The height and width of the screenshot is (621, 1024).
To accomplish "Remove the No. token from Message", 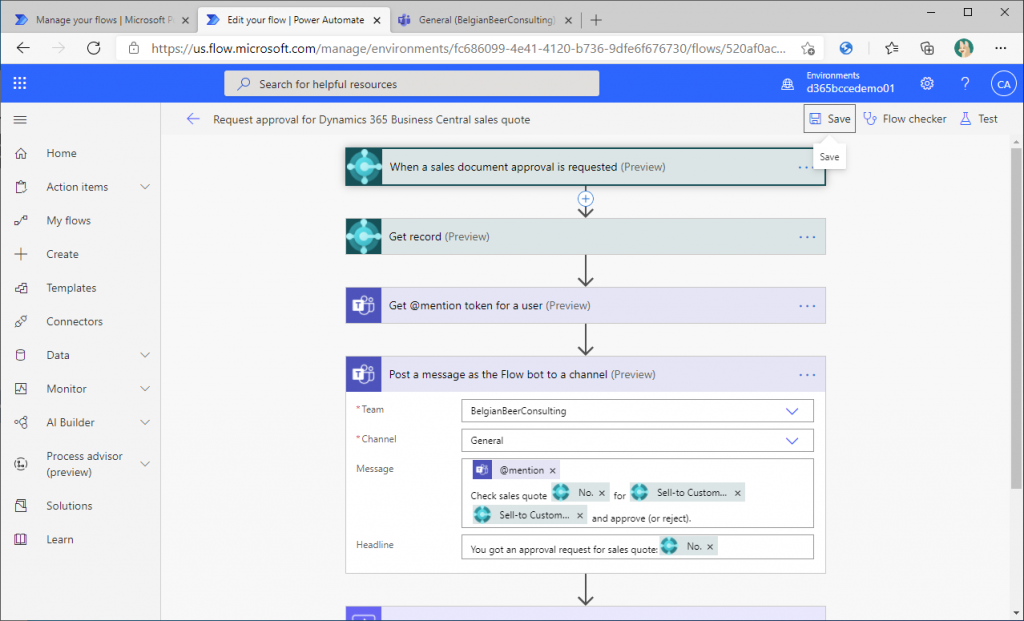I will point(602,493).
